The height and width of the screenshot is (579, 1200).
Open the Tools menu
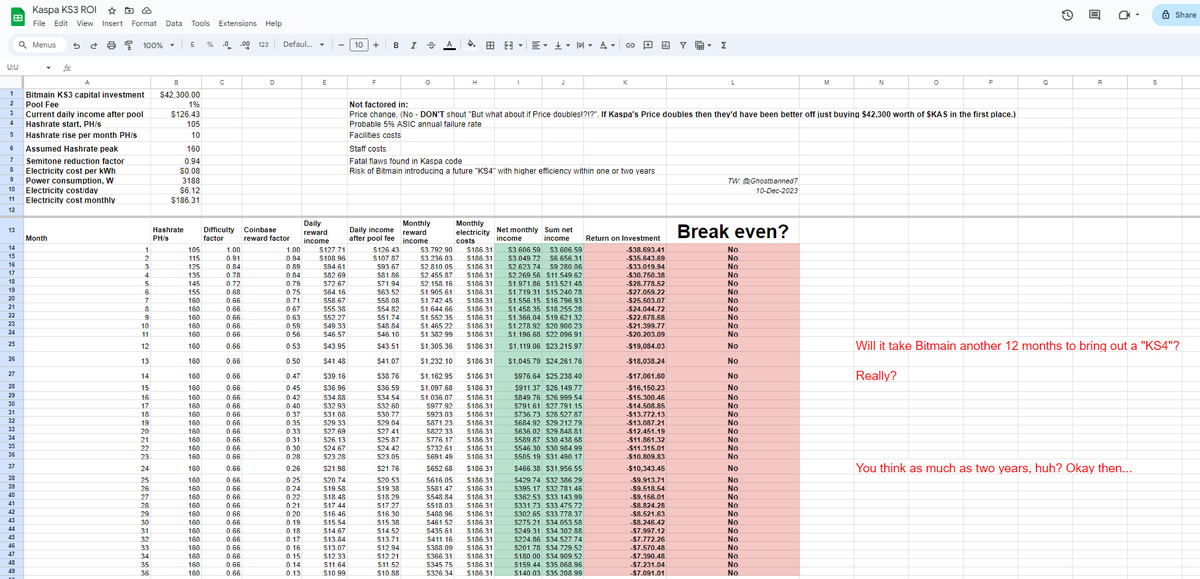[x=201, y=23]
